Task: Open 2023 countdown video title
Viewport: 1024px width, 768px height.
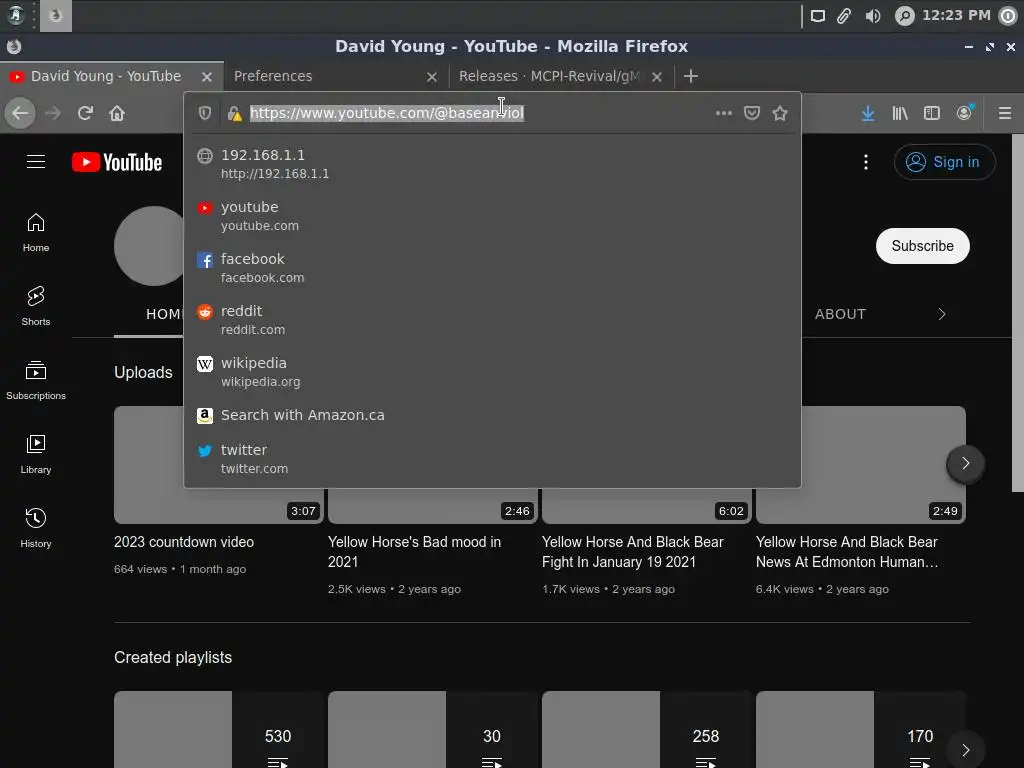Action: point(184,542)
